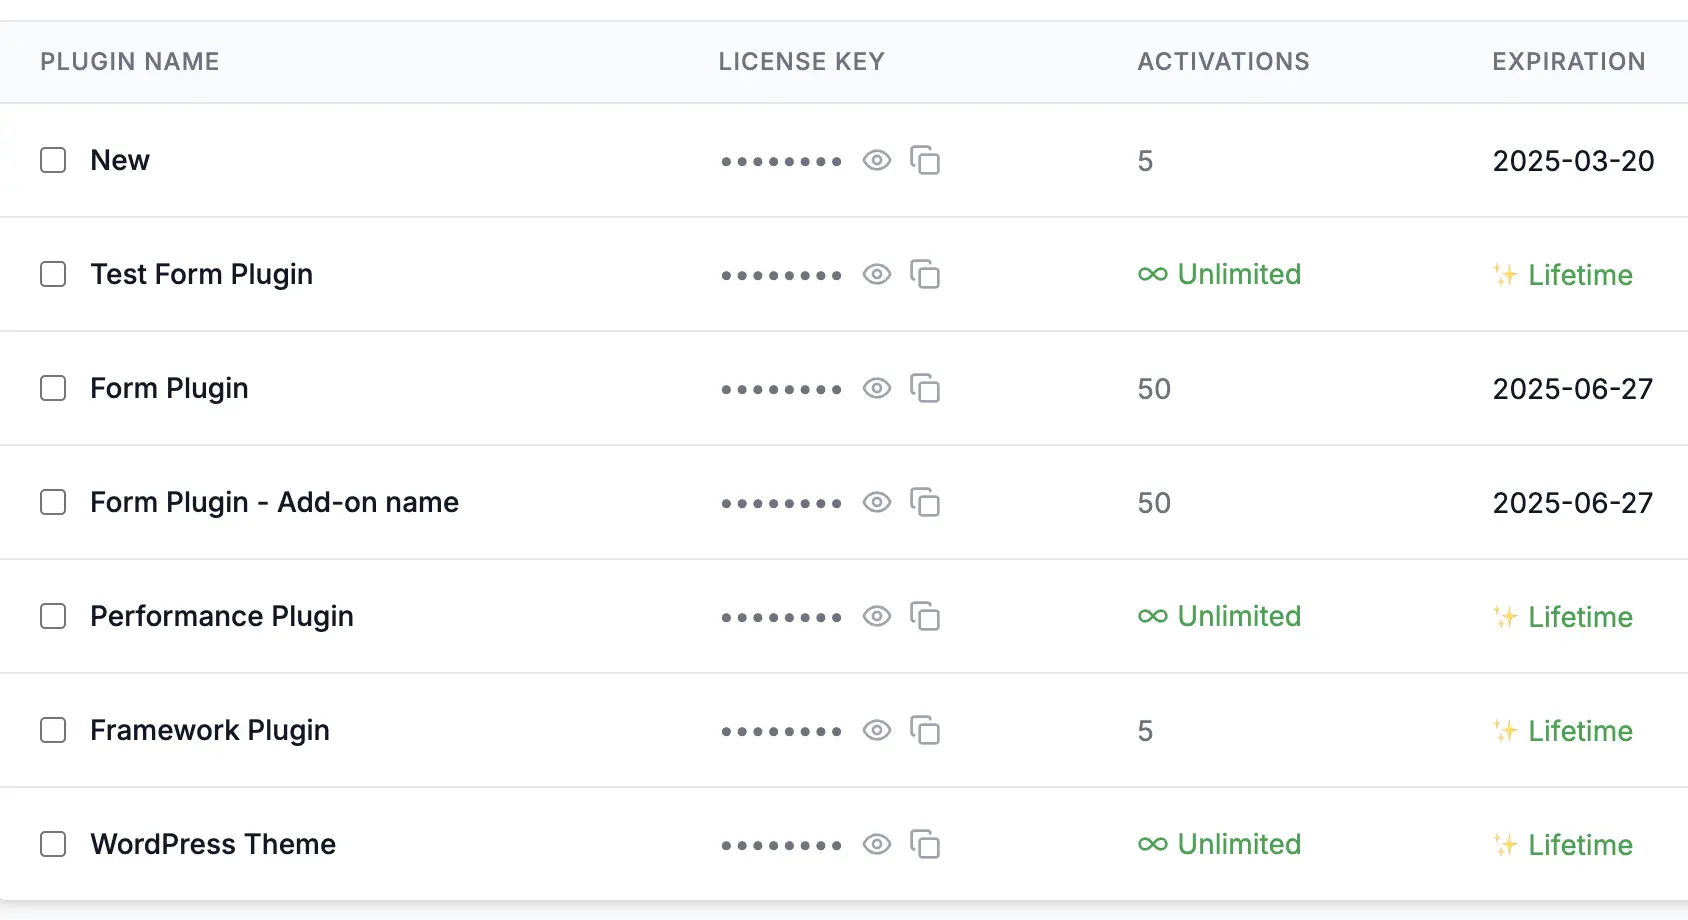This screenshot has width=1688, height=920.
Task: Select the New plugin checkbox
Action: tap(53, 160)
